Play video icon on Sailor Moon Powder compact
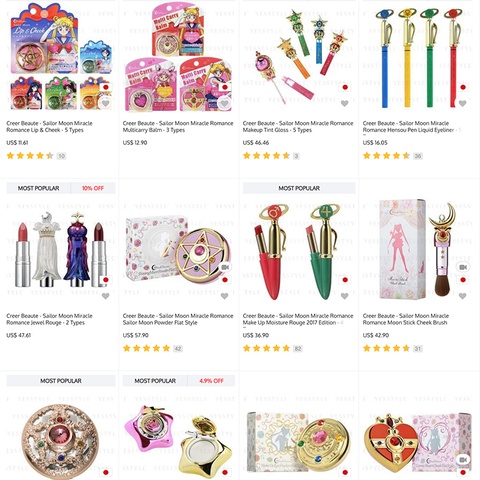The height and width of the screenshot is (480, 480). (225, 267)
